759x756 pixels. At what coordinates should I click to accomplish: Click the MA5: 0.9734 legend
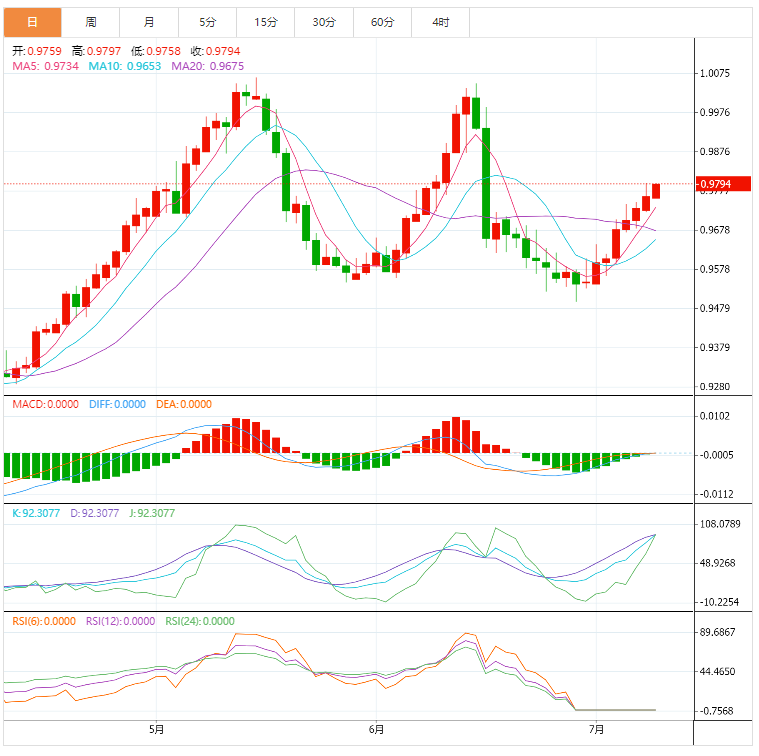pyautogui.click(x=46, y=66)
